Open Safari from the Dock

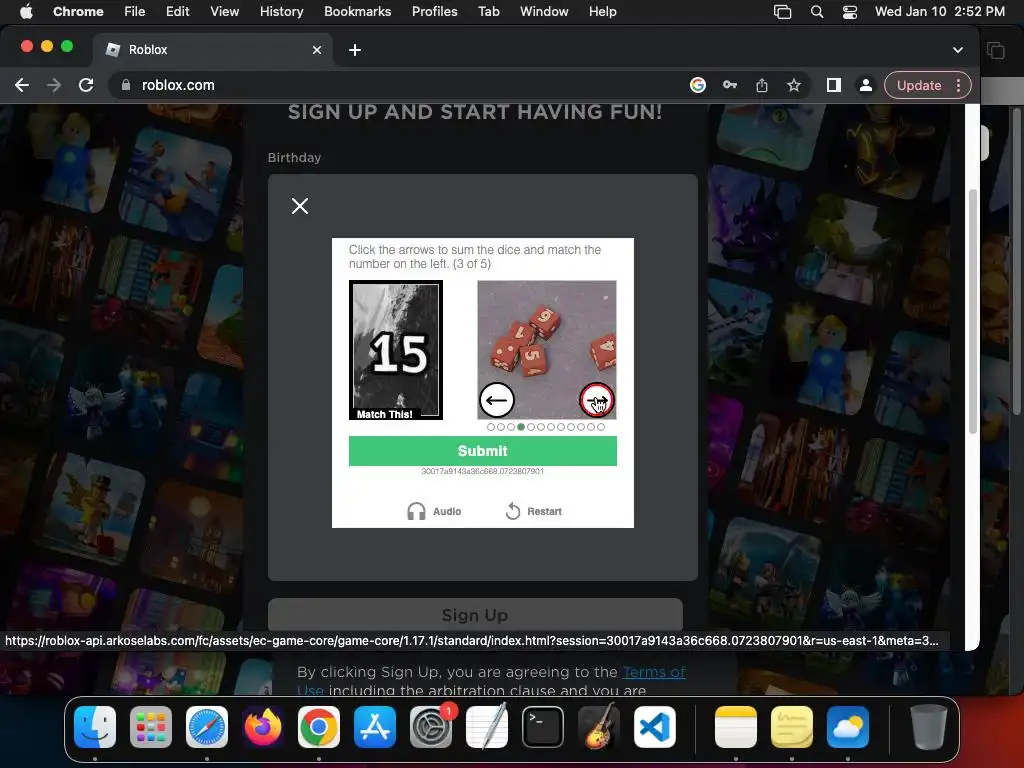coord(207,727)
